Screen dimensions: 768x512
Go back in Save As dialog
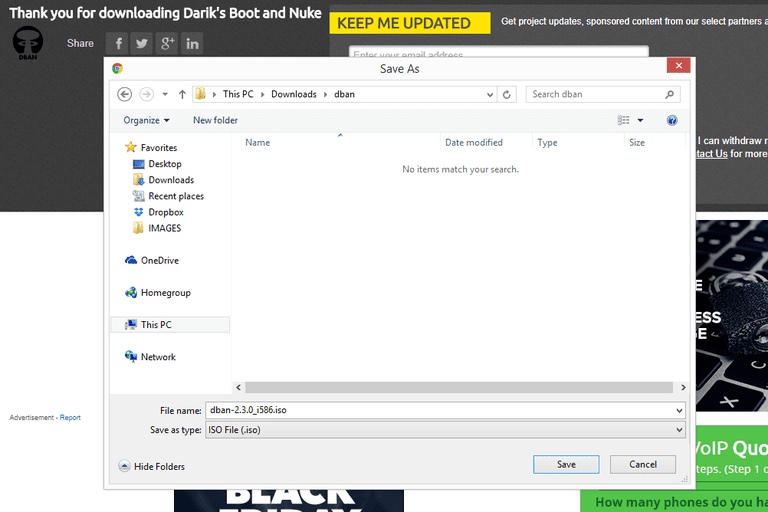[124, 94]
